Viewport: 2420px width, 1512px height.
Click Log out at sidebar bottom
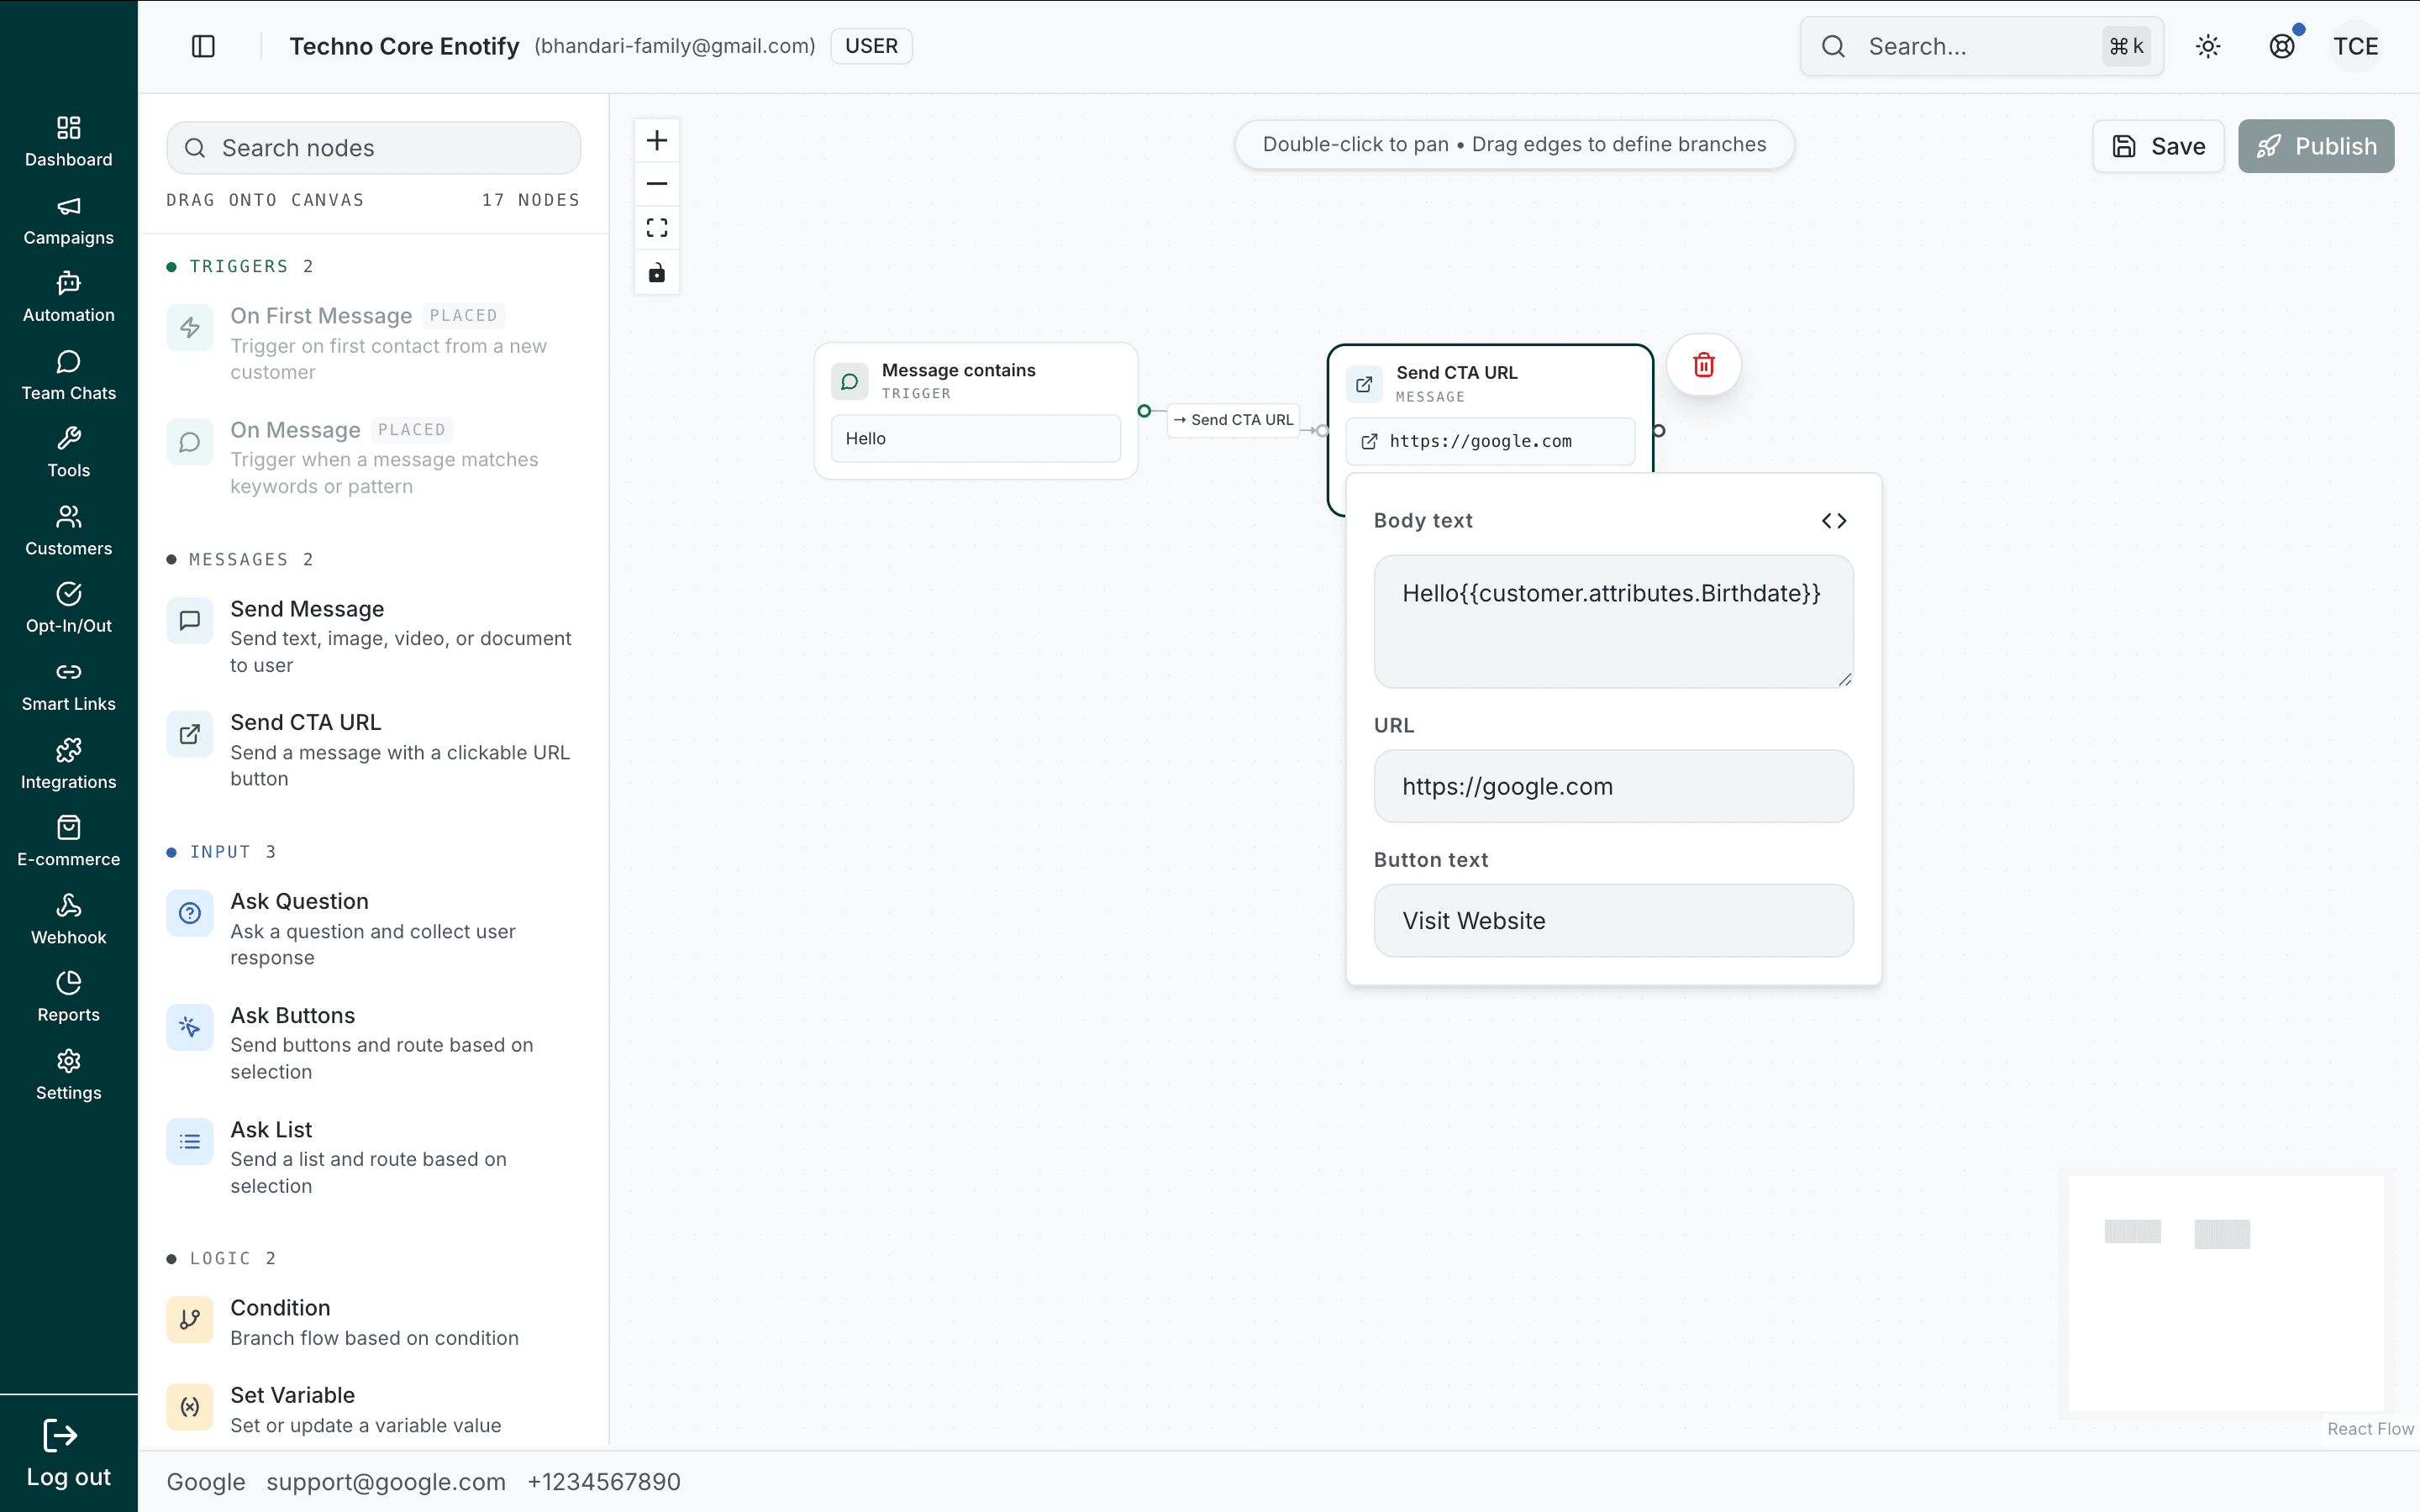[x=68, y=1454]
